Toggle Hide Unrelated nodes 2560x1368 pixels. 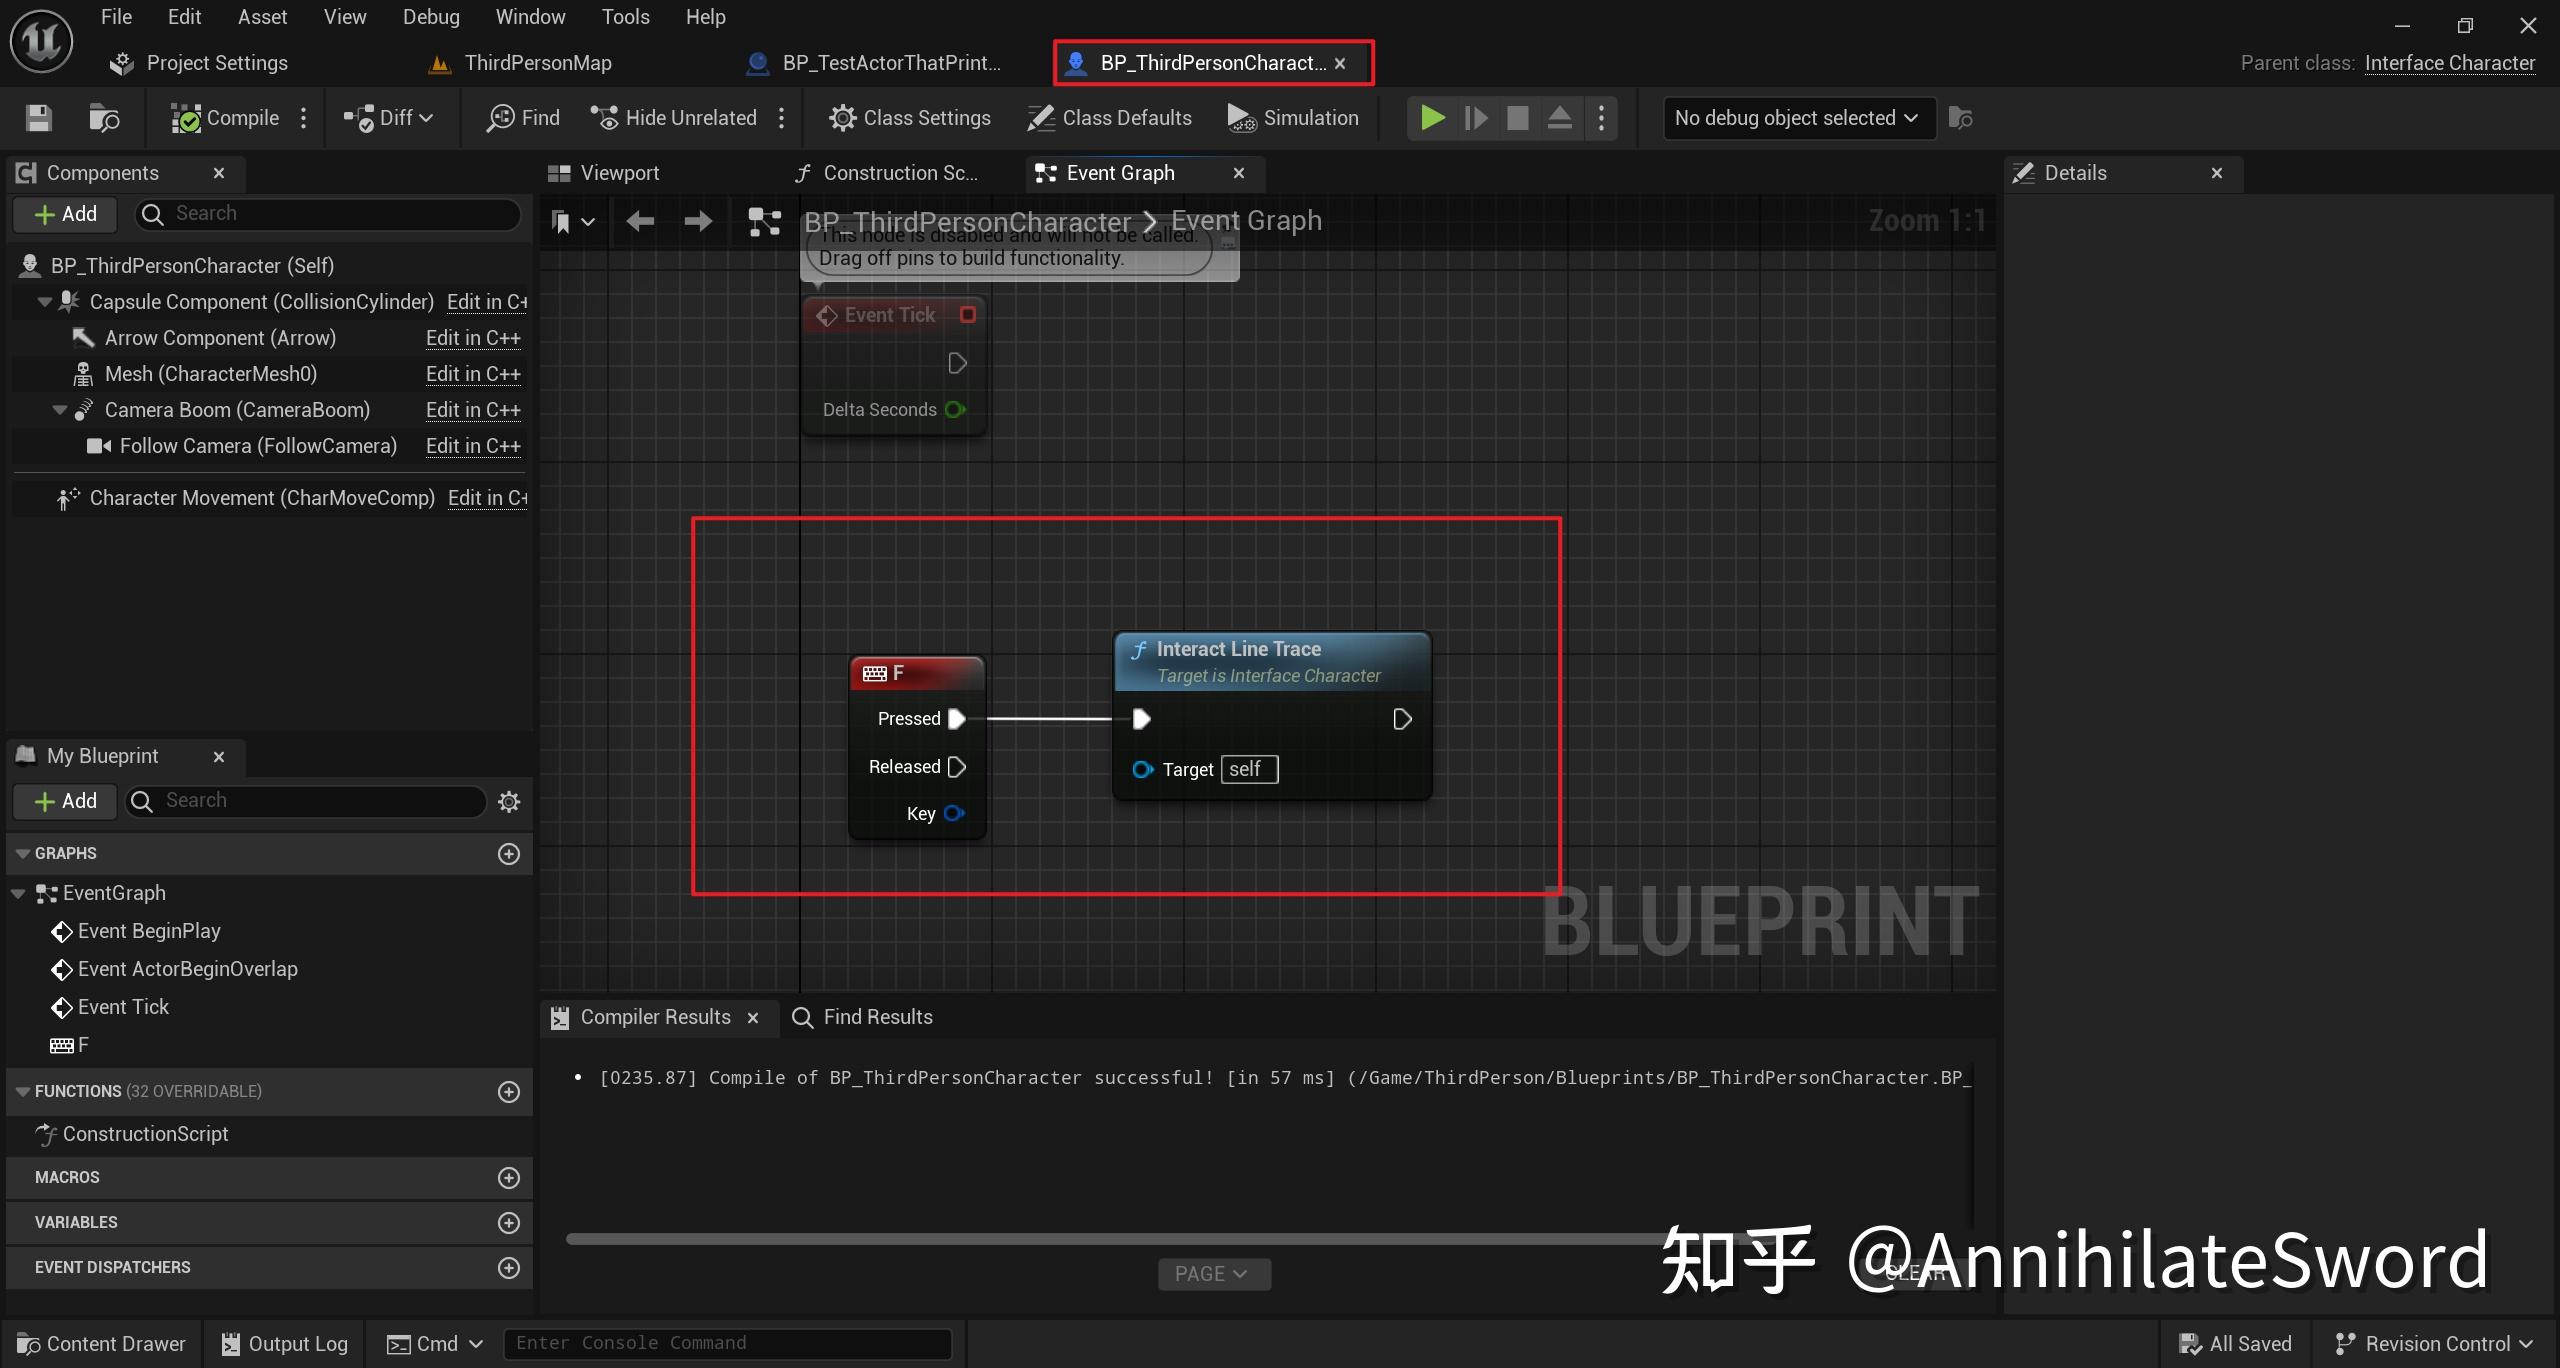674,118
